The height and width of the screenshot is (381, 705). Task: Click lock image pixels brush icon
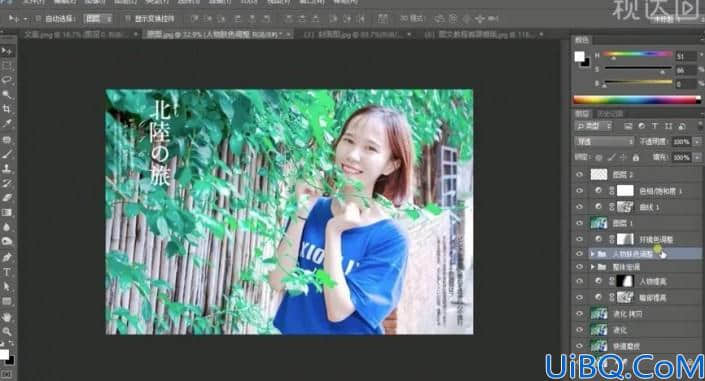611,157
